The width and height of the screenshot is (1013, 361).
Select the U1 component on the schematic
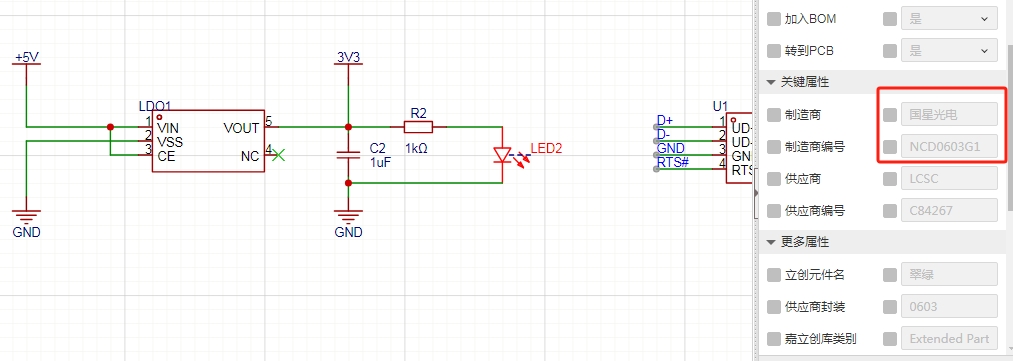[740, 148]
